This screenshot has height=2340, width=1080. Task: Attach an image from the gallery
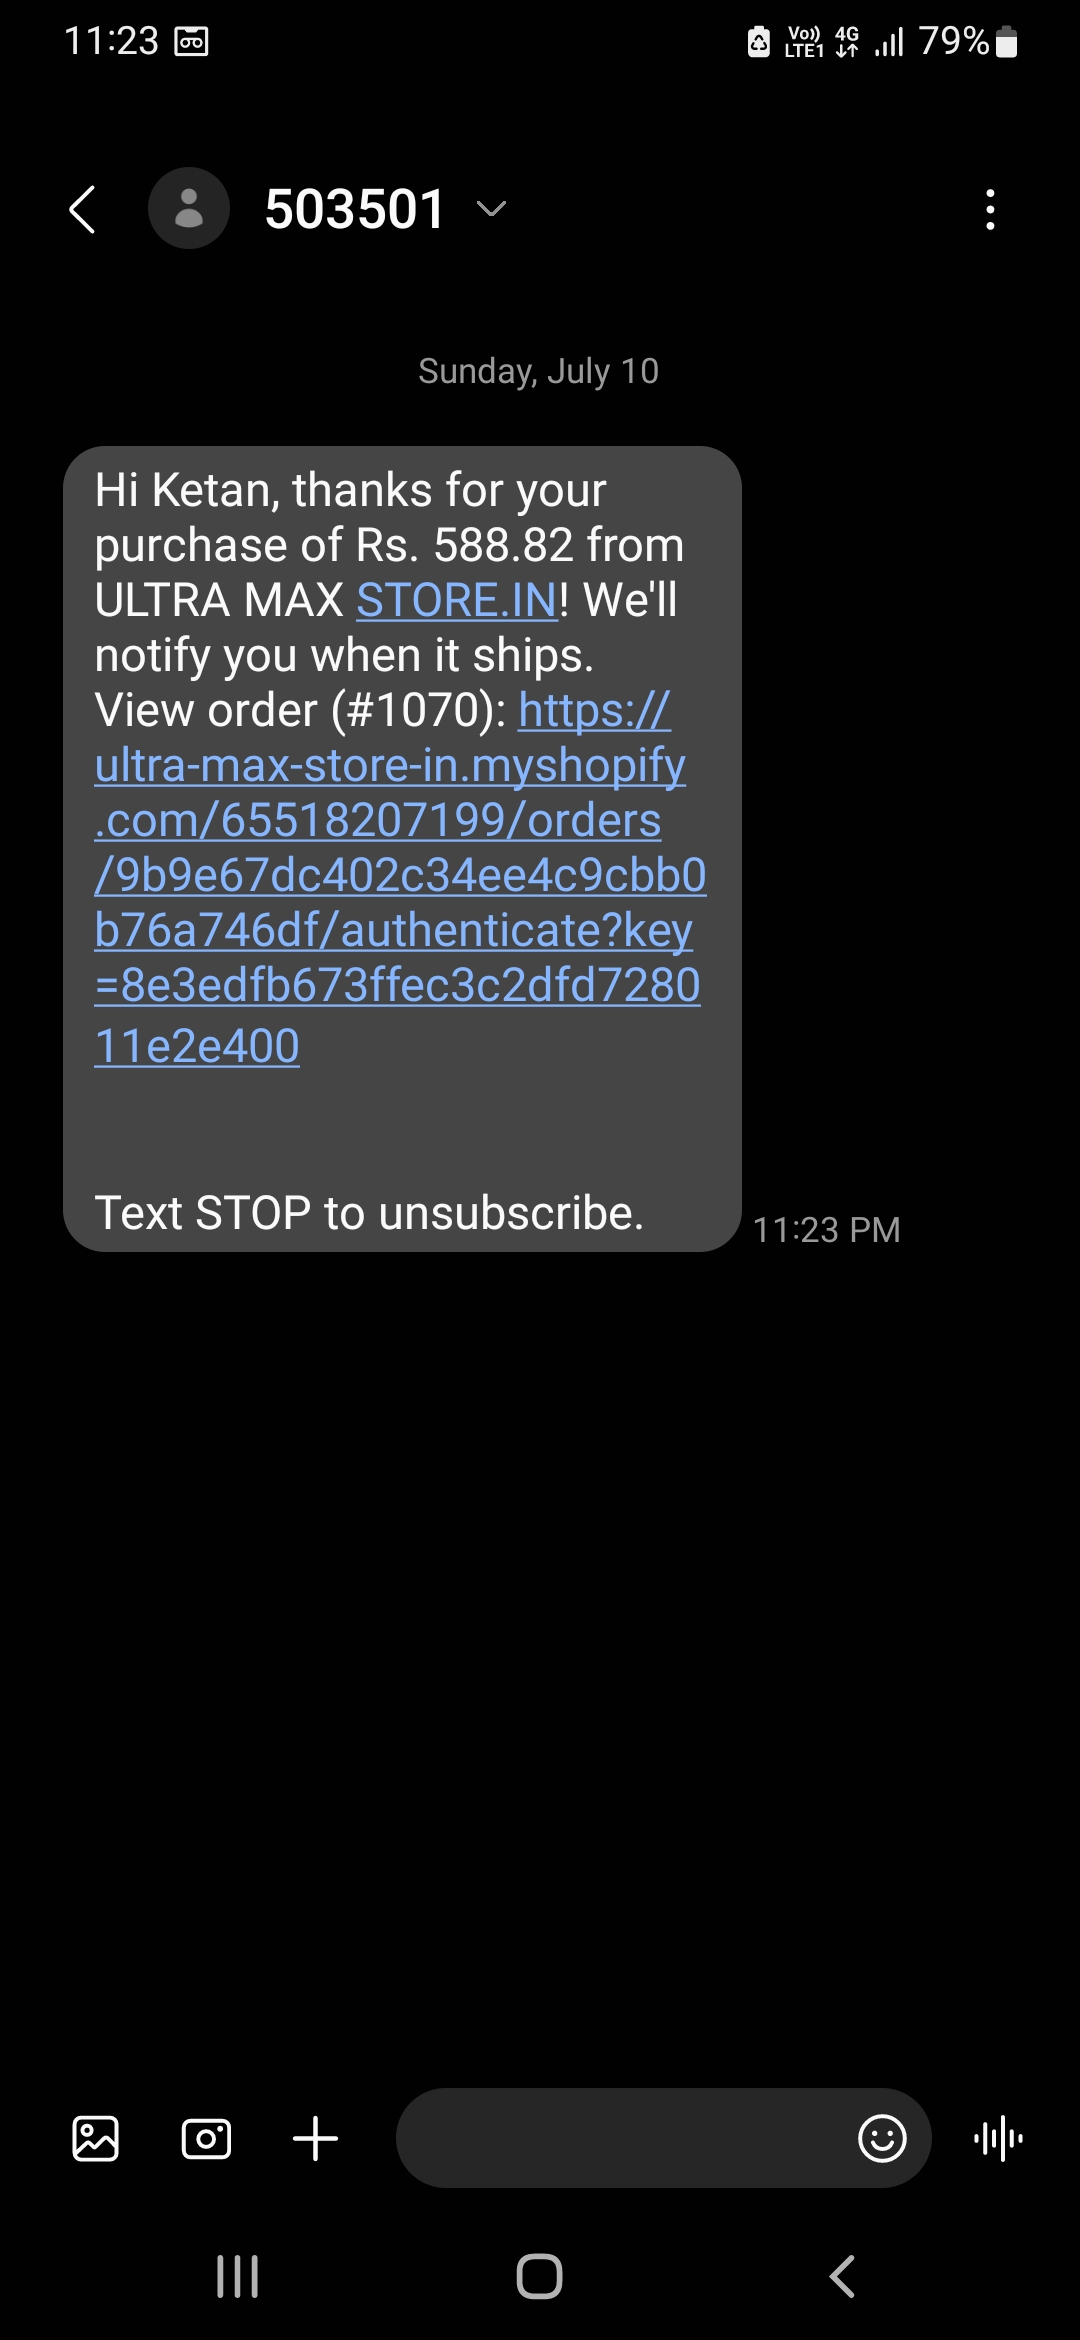click(x=96, y=2139)
